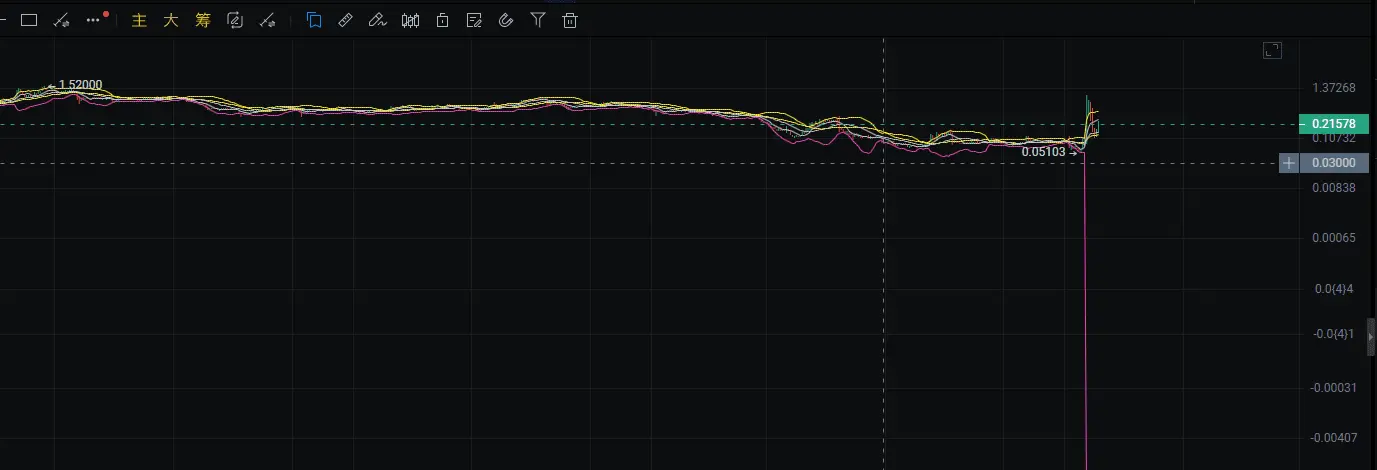Select the rectangle drawing tool

click(29, 20)
